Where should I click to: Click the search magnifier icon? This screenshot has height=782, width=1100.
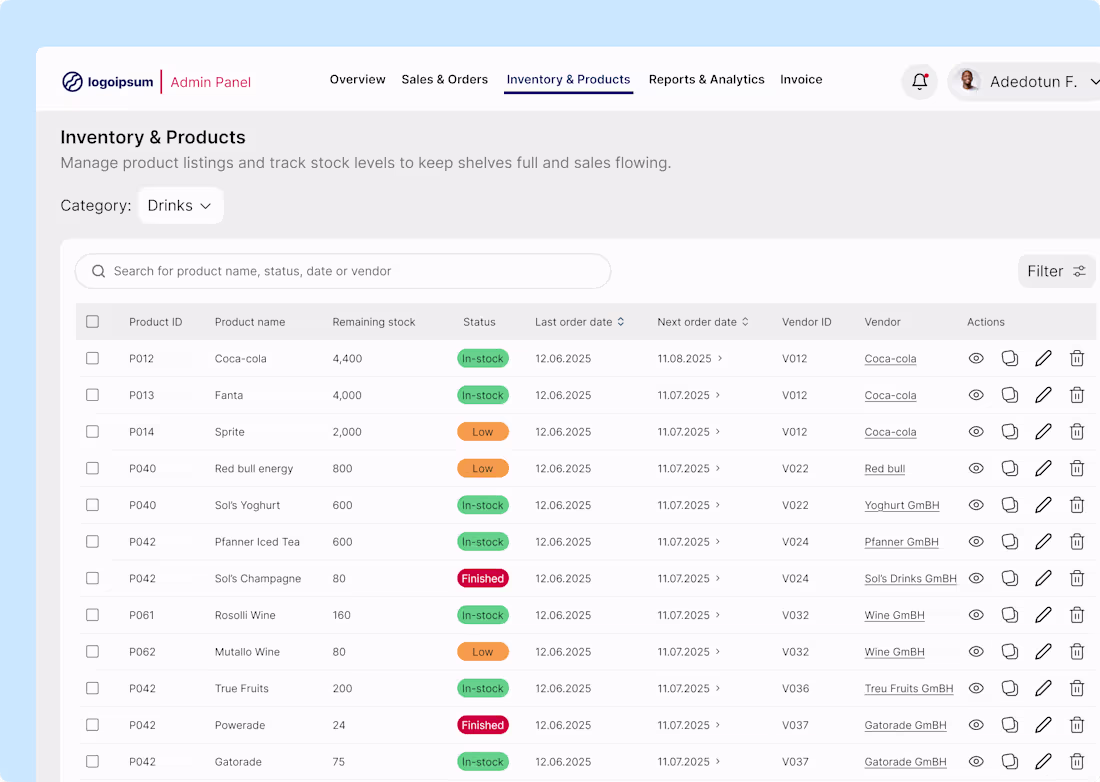click(98, 271)
